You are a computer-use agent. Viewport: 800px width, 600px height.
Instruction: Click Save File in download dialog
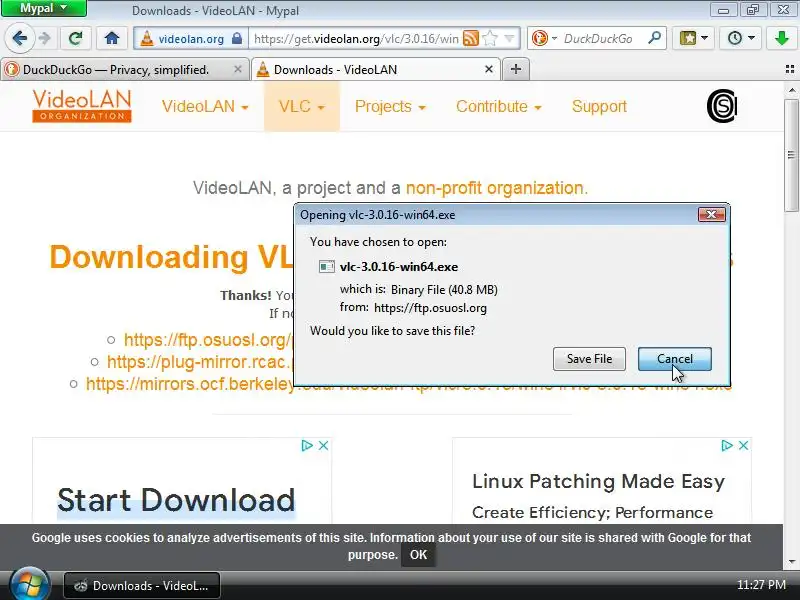(x=589, y=359)
